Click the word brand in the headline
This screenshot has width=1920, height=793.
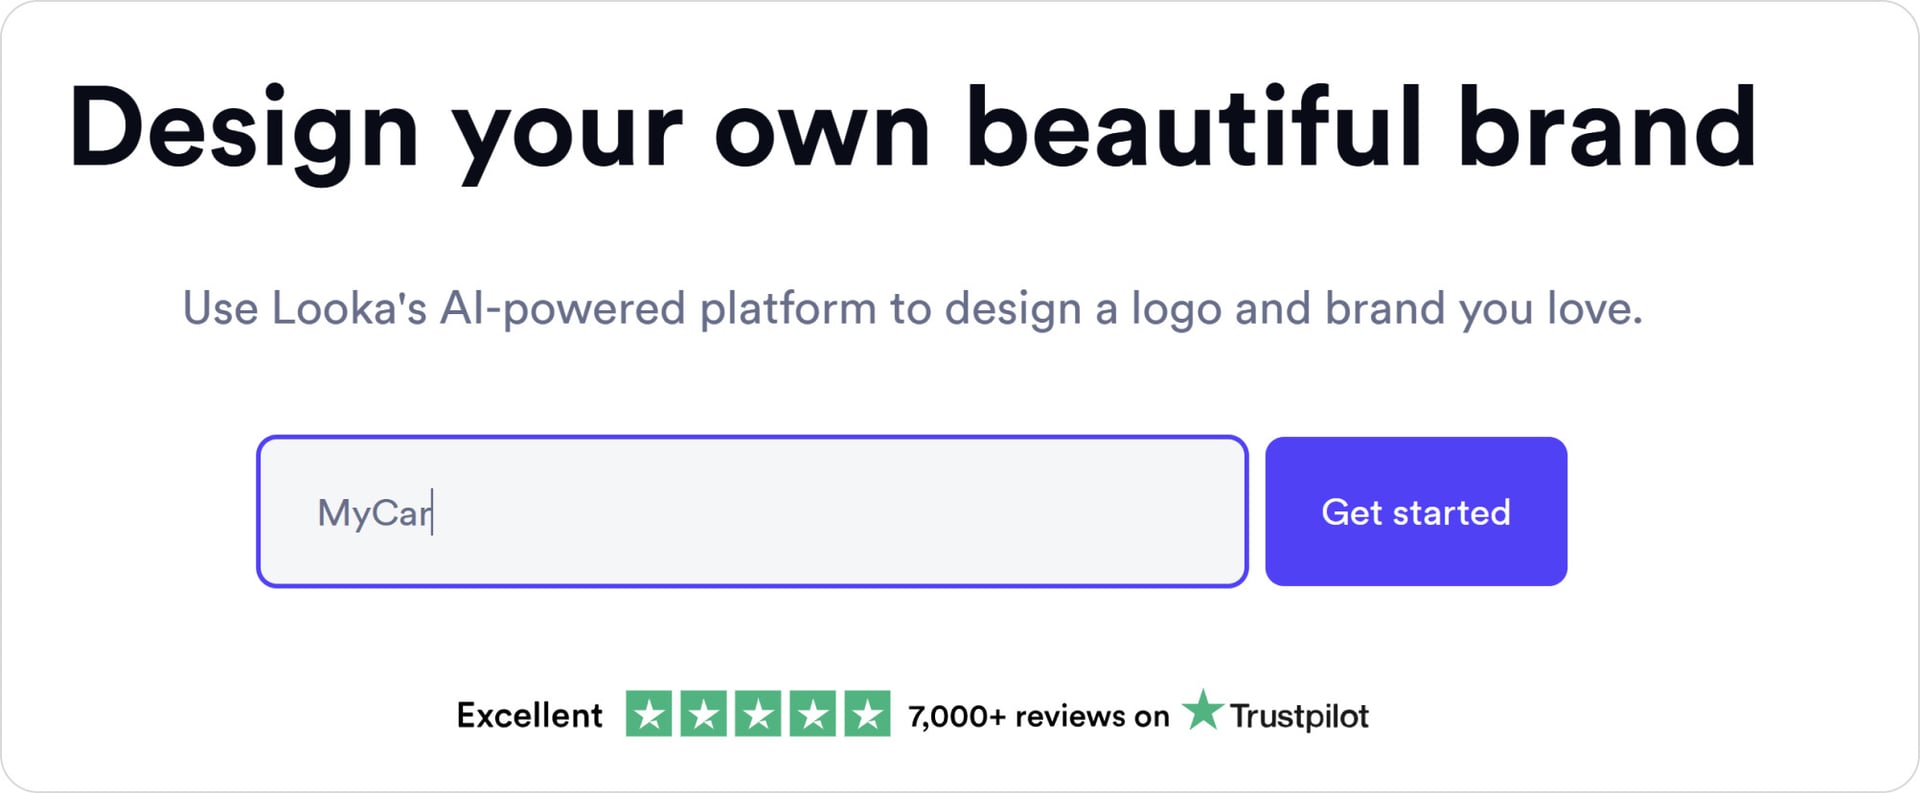1606,128
